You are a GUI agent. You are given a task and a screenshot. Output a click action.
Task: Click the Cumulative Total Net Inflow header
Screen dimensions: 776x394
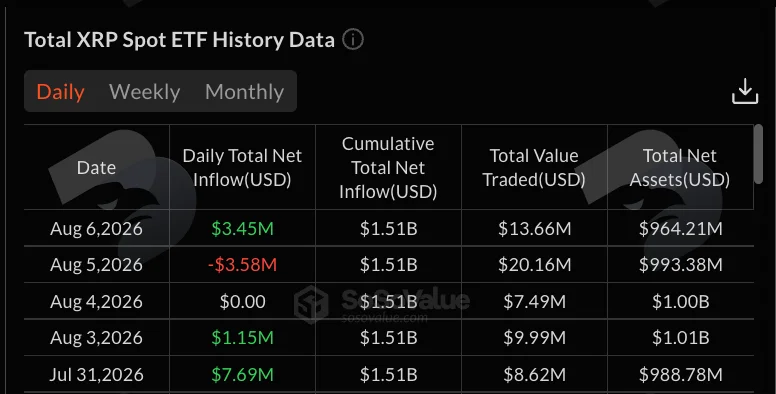388,167
